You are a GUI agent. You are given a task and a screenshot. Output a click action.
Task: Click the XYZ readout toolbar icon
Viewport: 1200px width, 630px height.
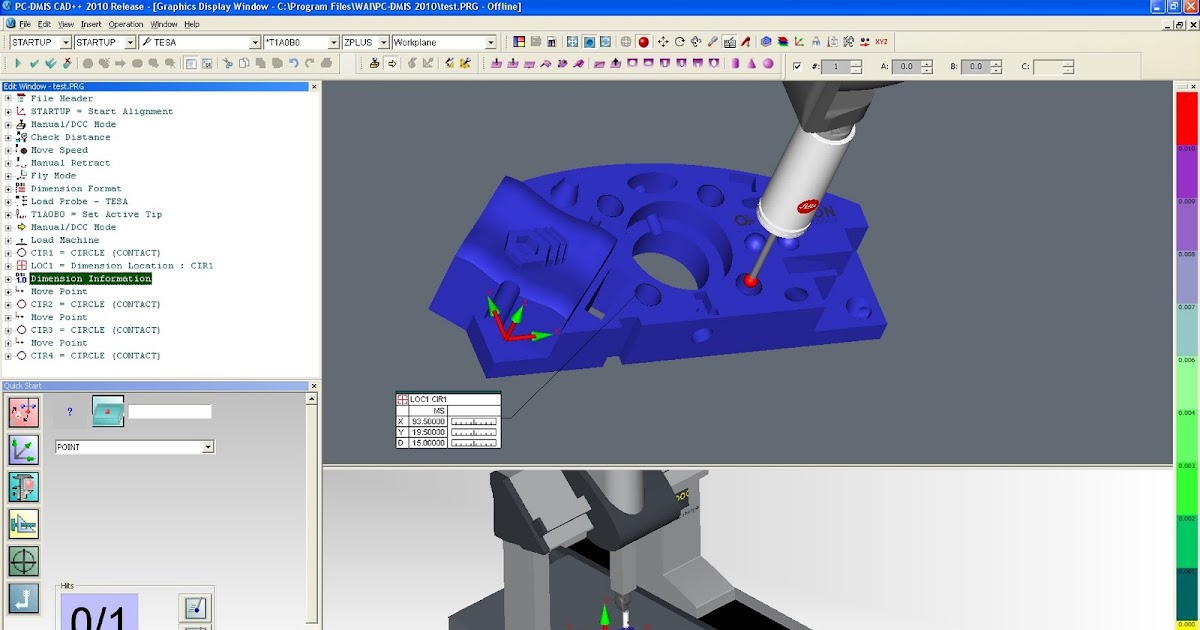(882, 42)
